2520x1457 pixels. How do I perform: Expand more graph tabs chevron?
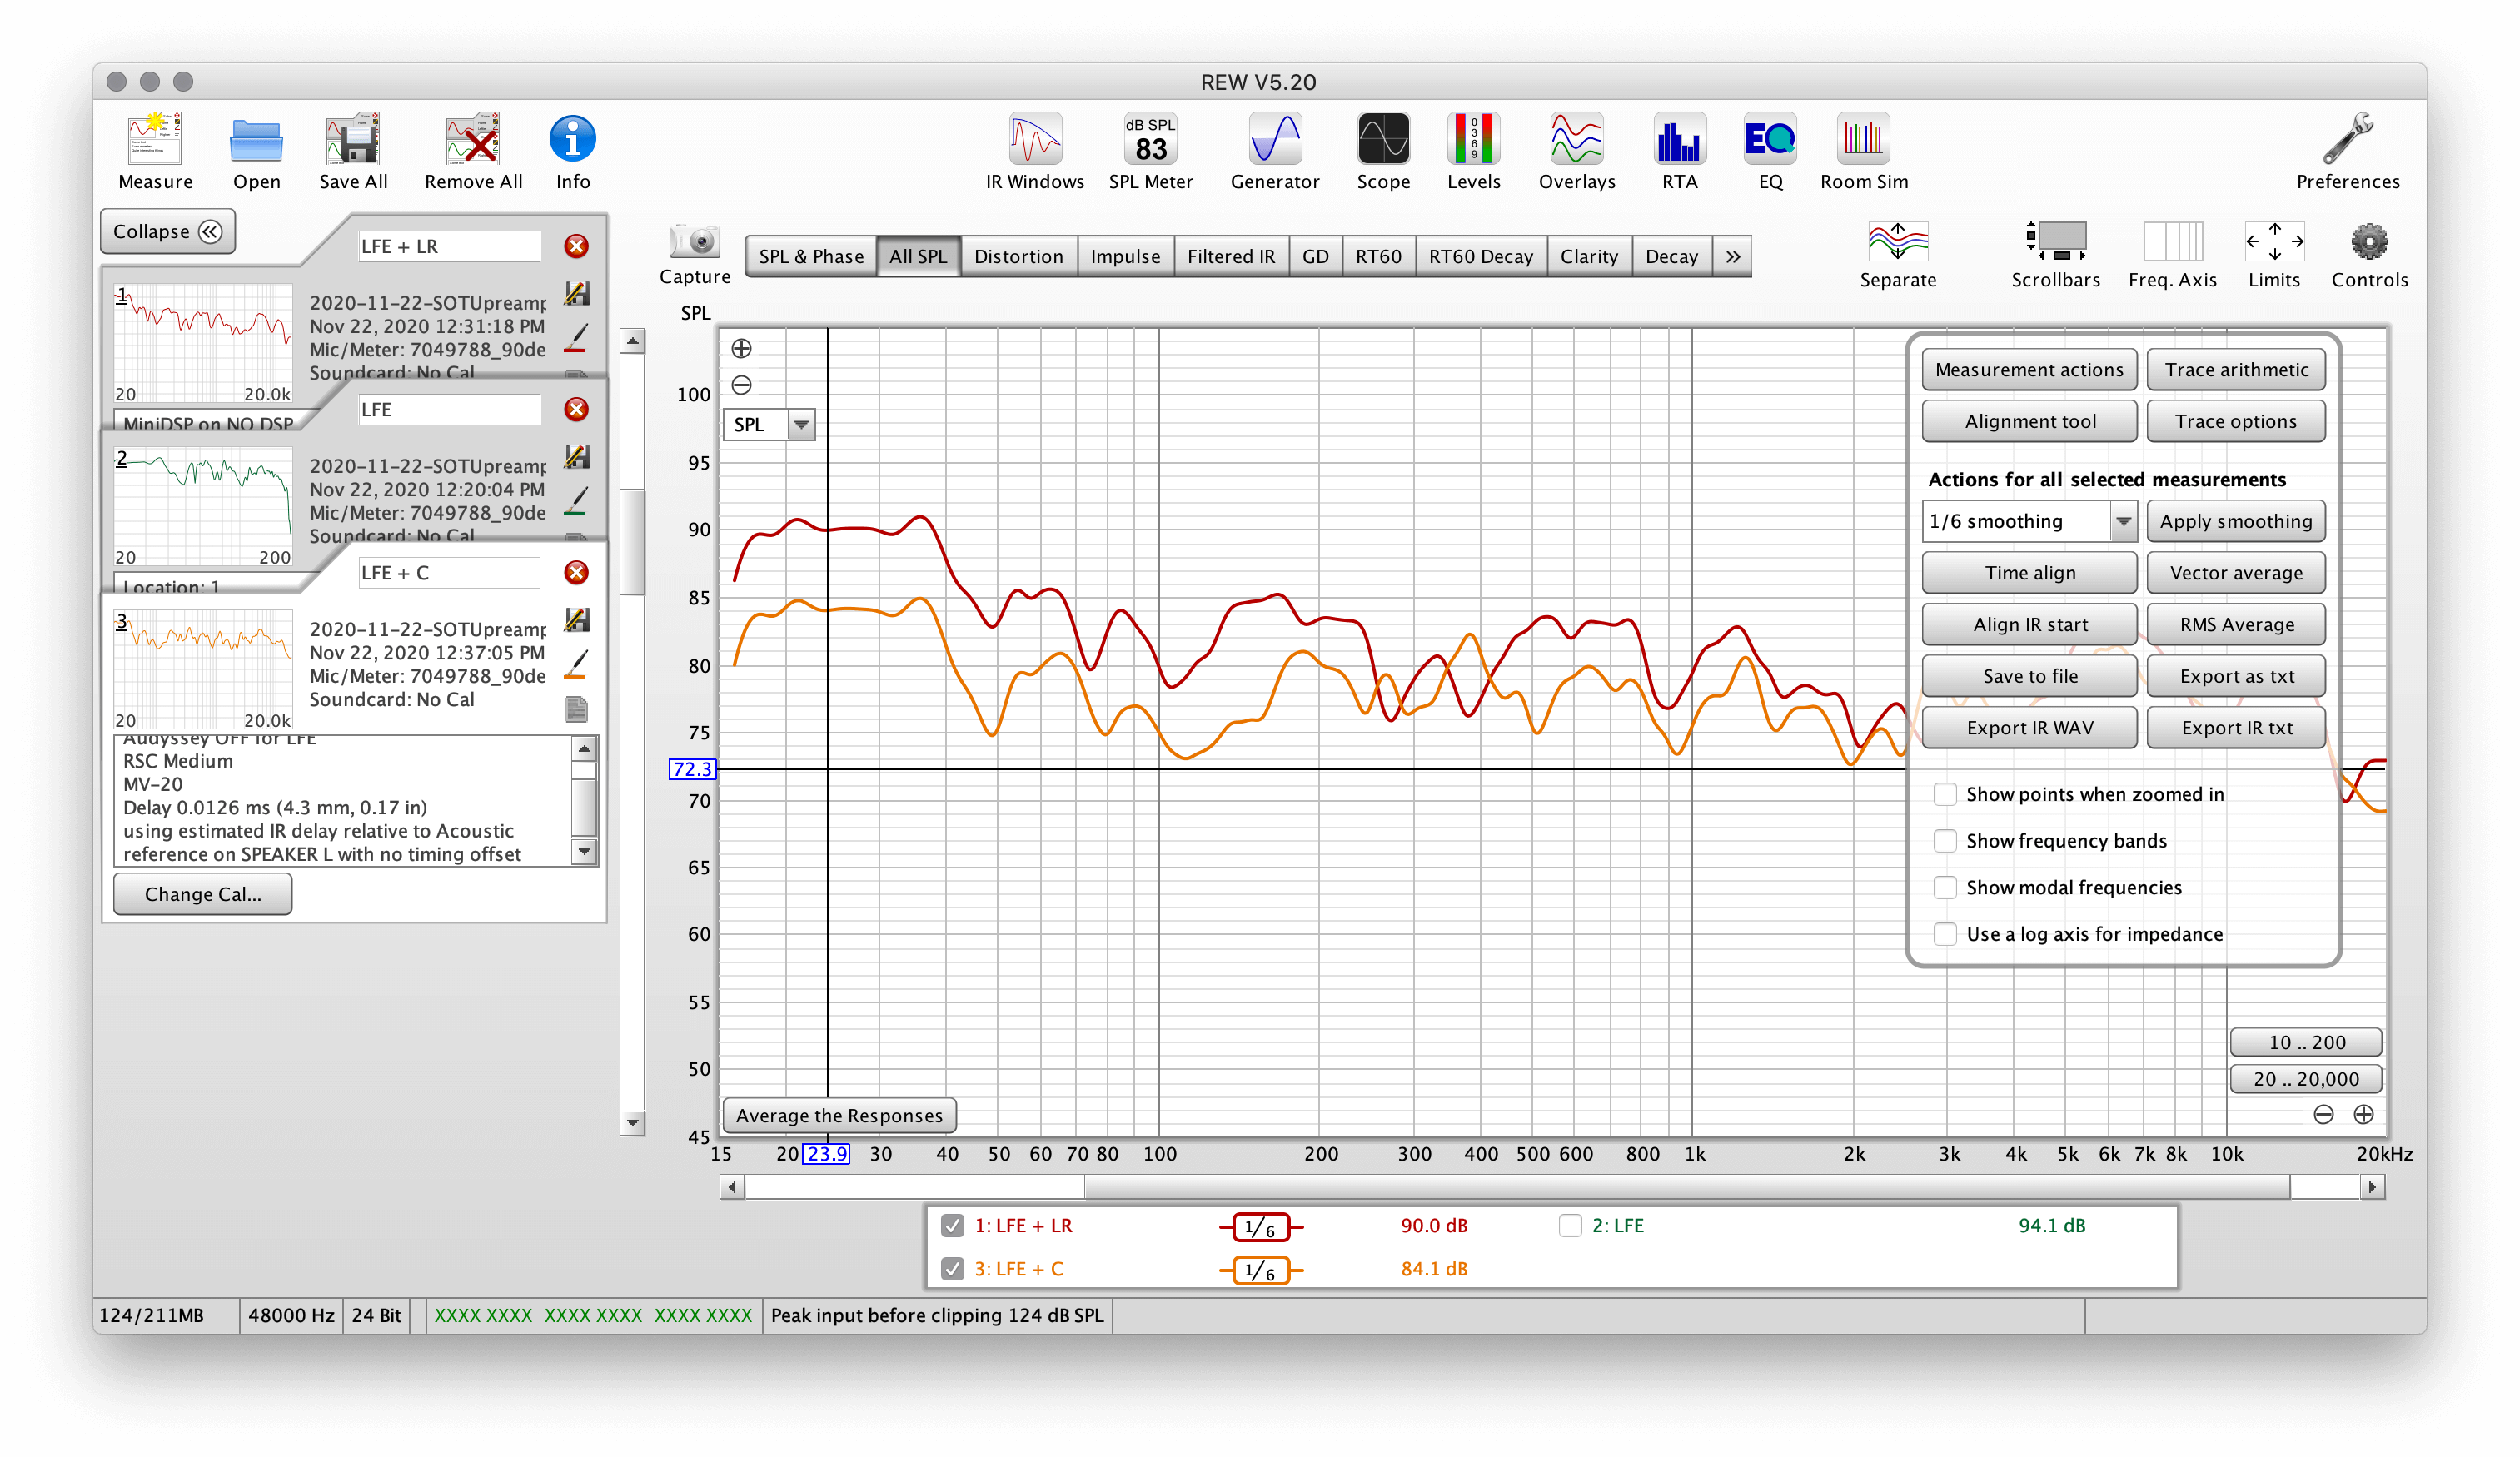click(1732, 256)
